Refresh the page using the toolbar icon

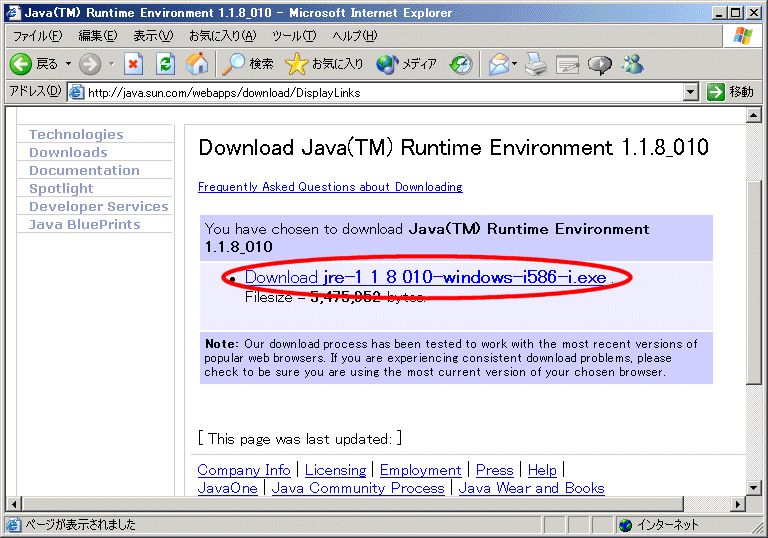pos(166,64)
